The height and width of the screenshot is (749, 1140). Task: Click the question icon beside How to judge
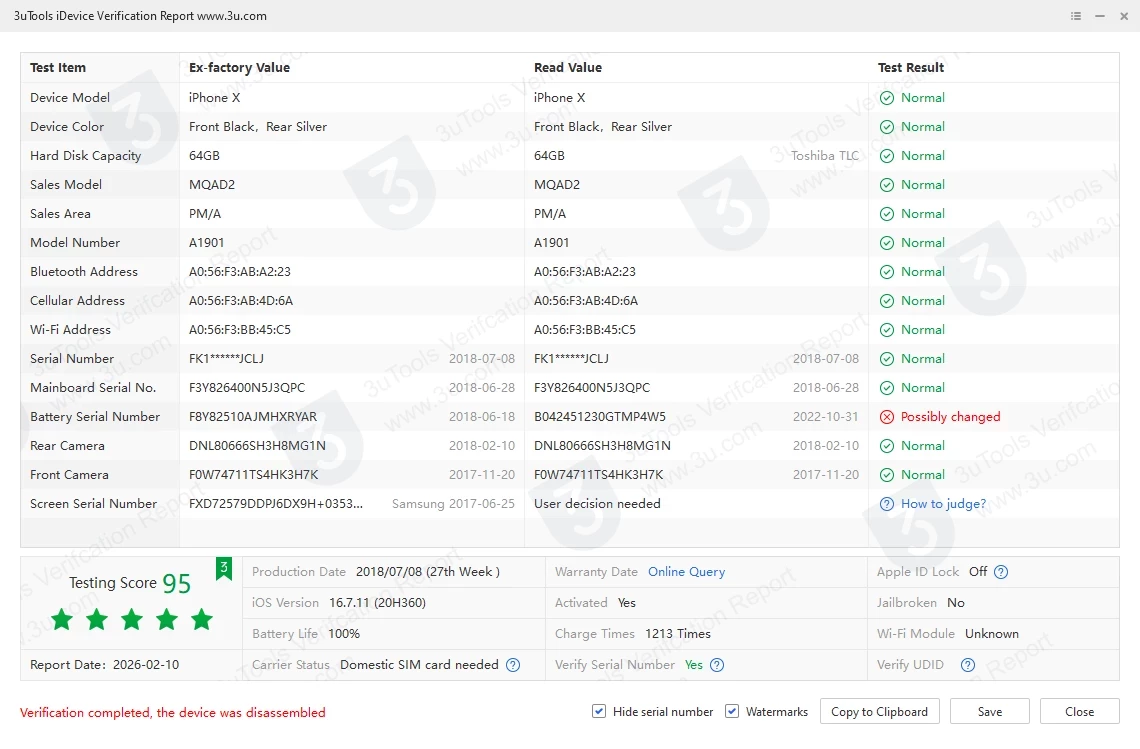click(x=887, y=504)
